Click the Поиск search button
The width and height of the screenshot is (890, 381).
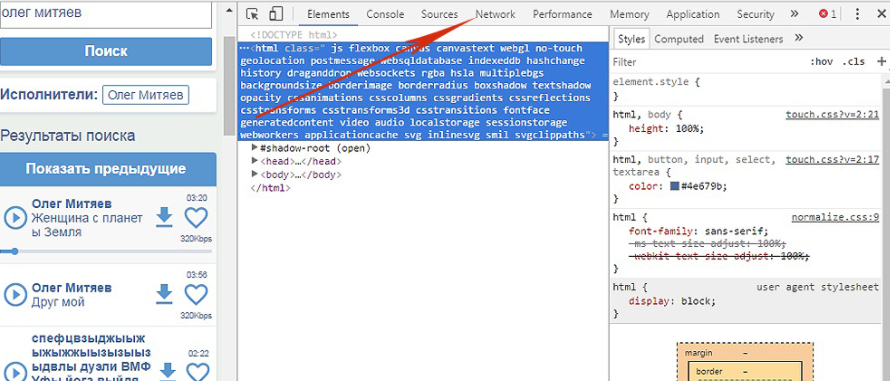pos(106,52)
